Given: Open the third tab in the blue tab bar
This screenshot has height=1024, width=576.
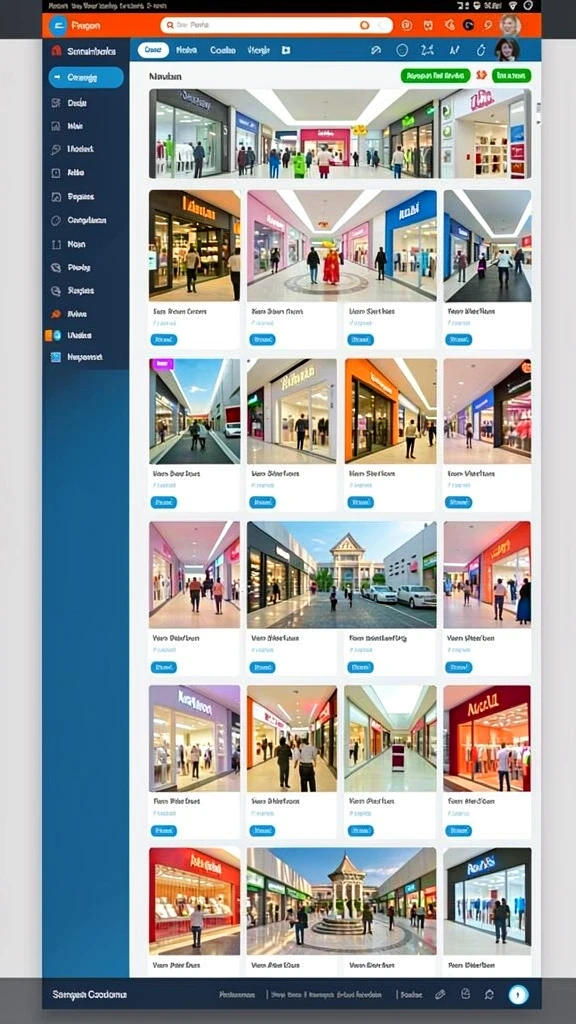Looking at the screenshot, I should click(223, 50).
